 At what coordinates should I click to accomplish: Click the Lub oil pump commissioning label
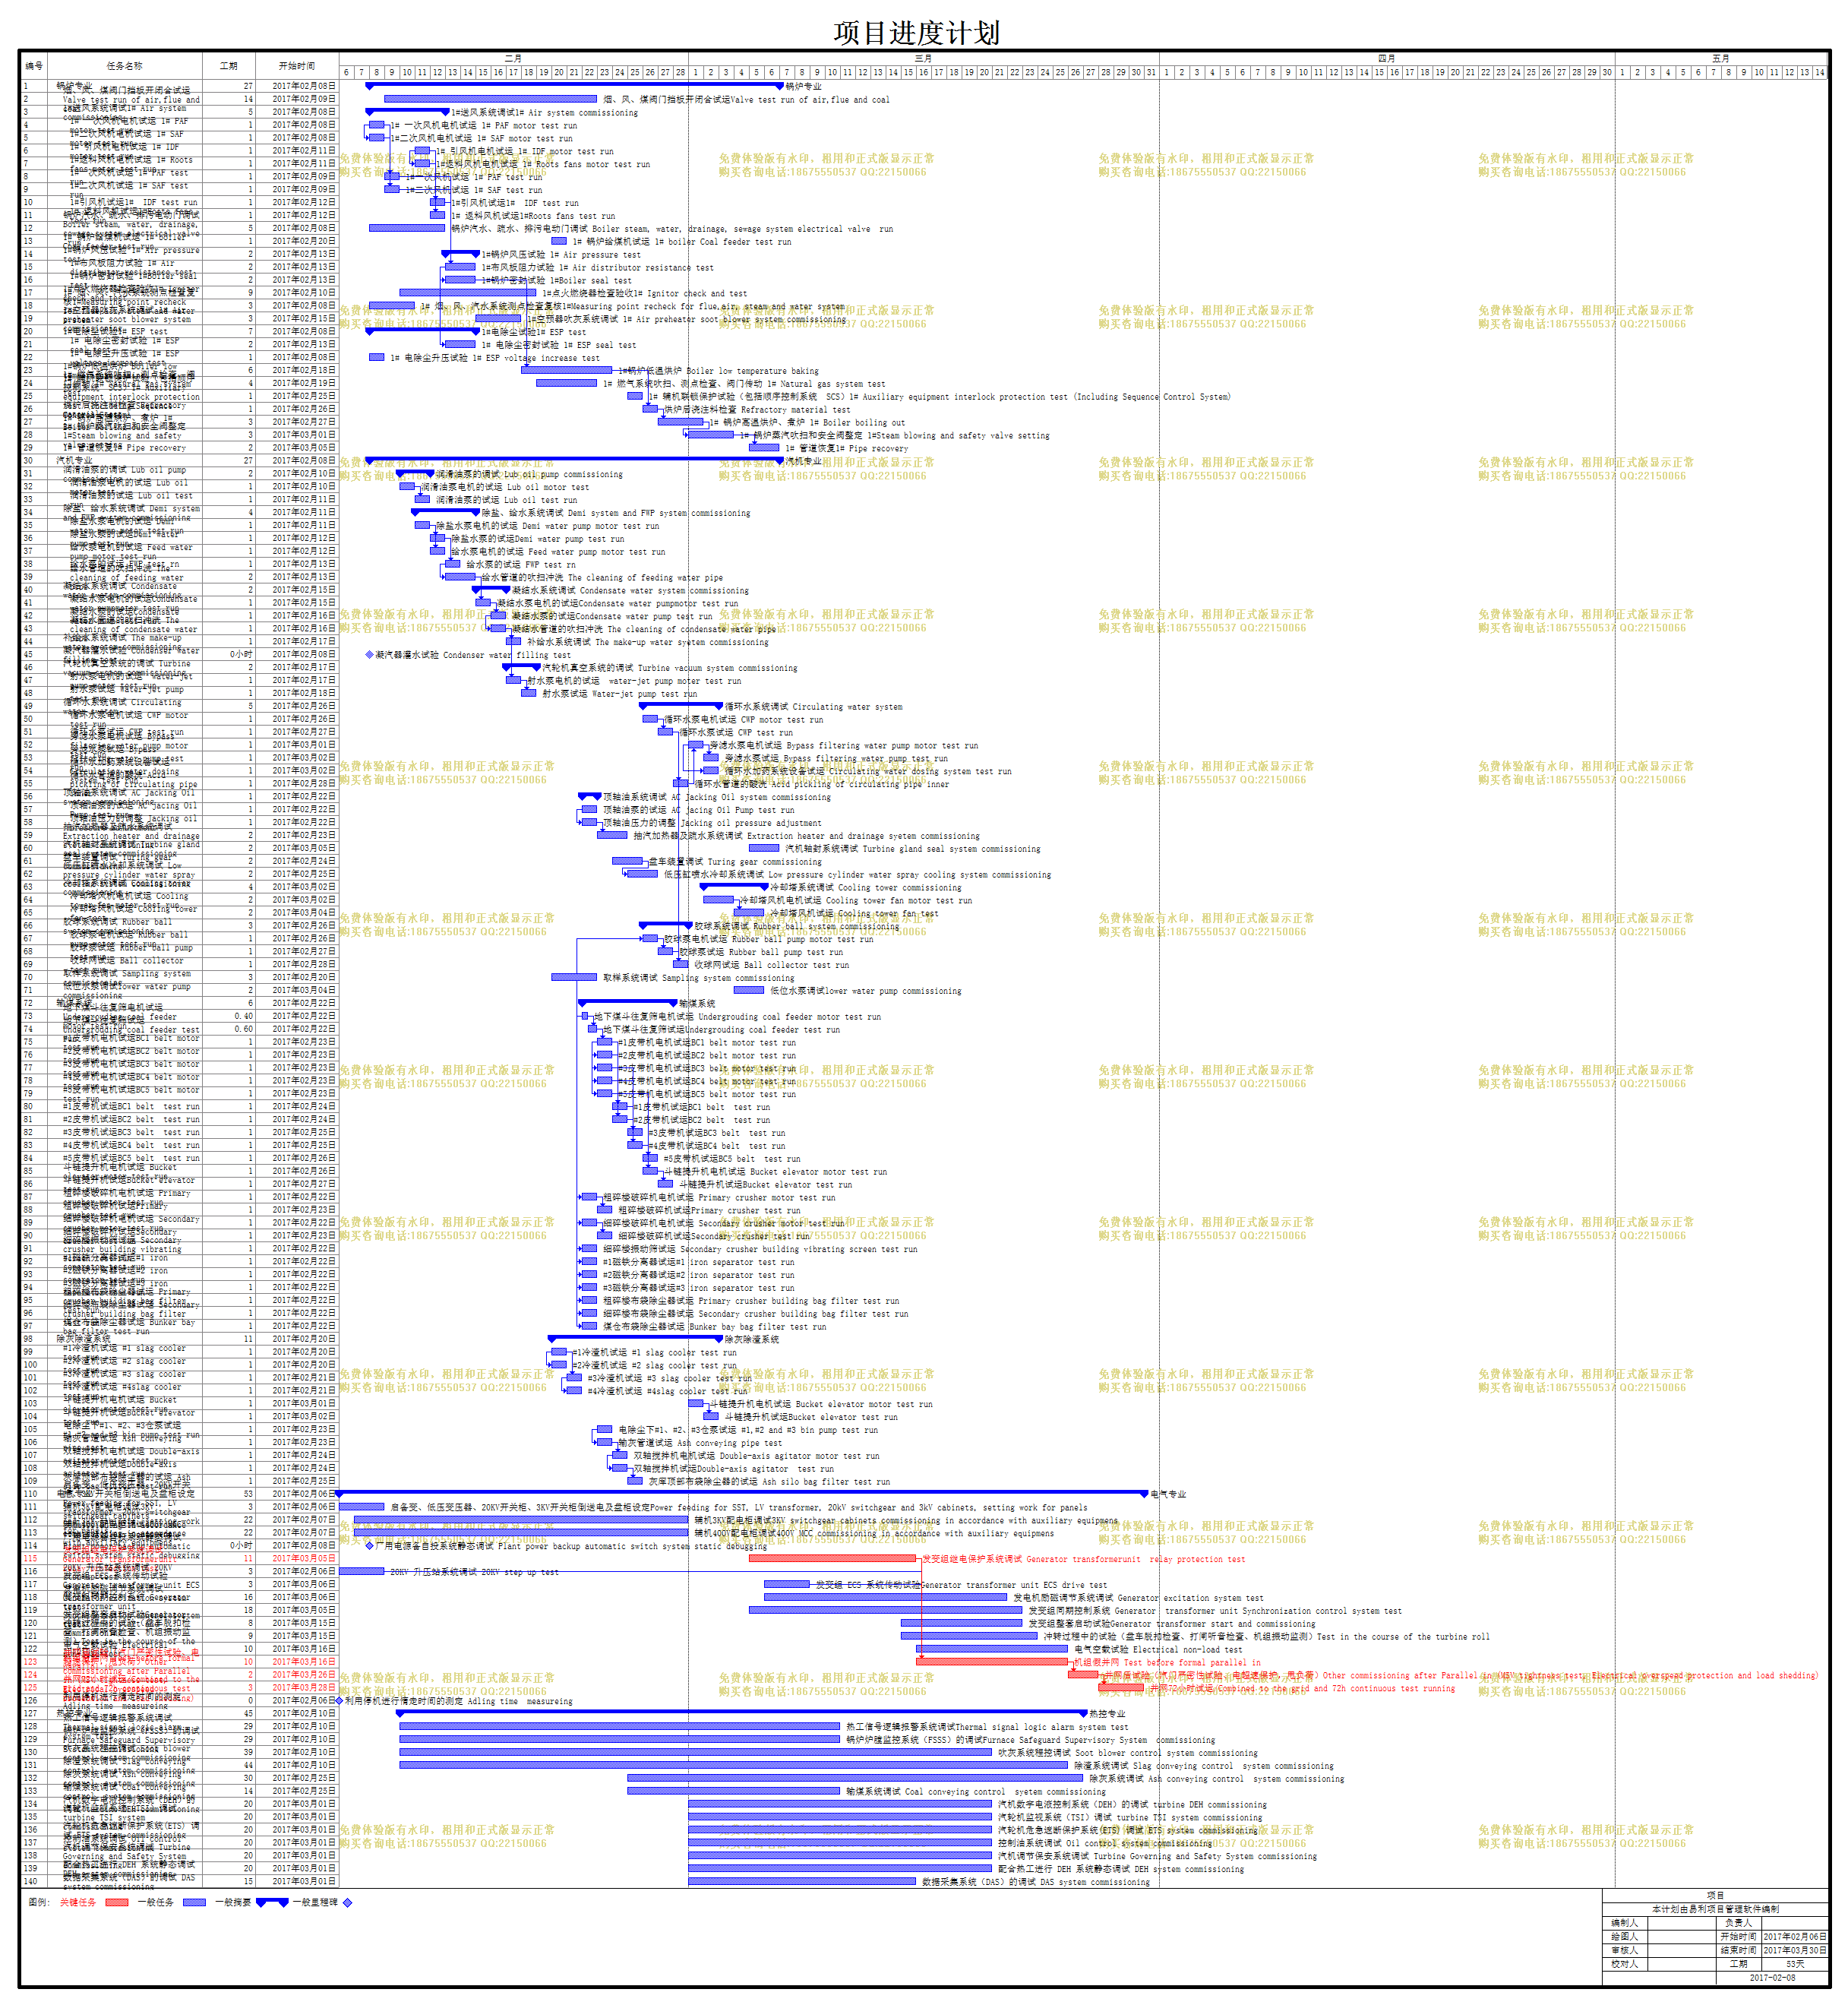[529, 474]
